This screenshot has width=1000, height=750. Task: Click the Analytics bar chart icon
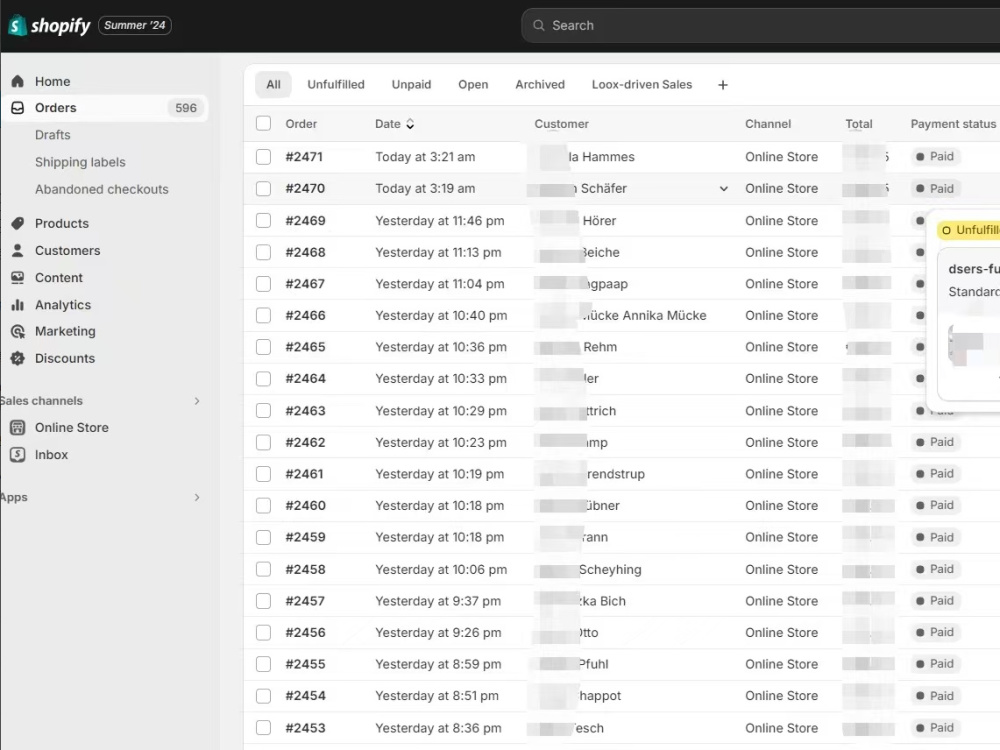[18, 305]
